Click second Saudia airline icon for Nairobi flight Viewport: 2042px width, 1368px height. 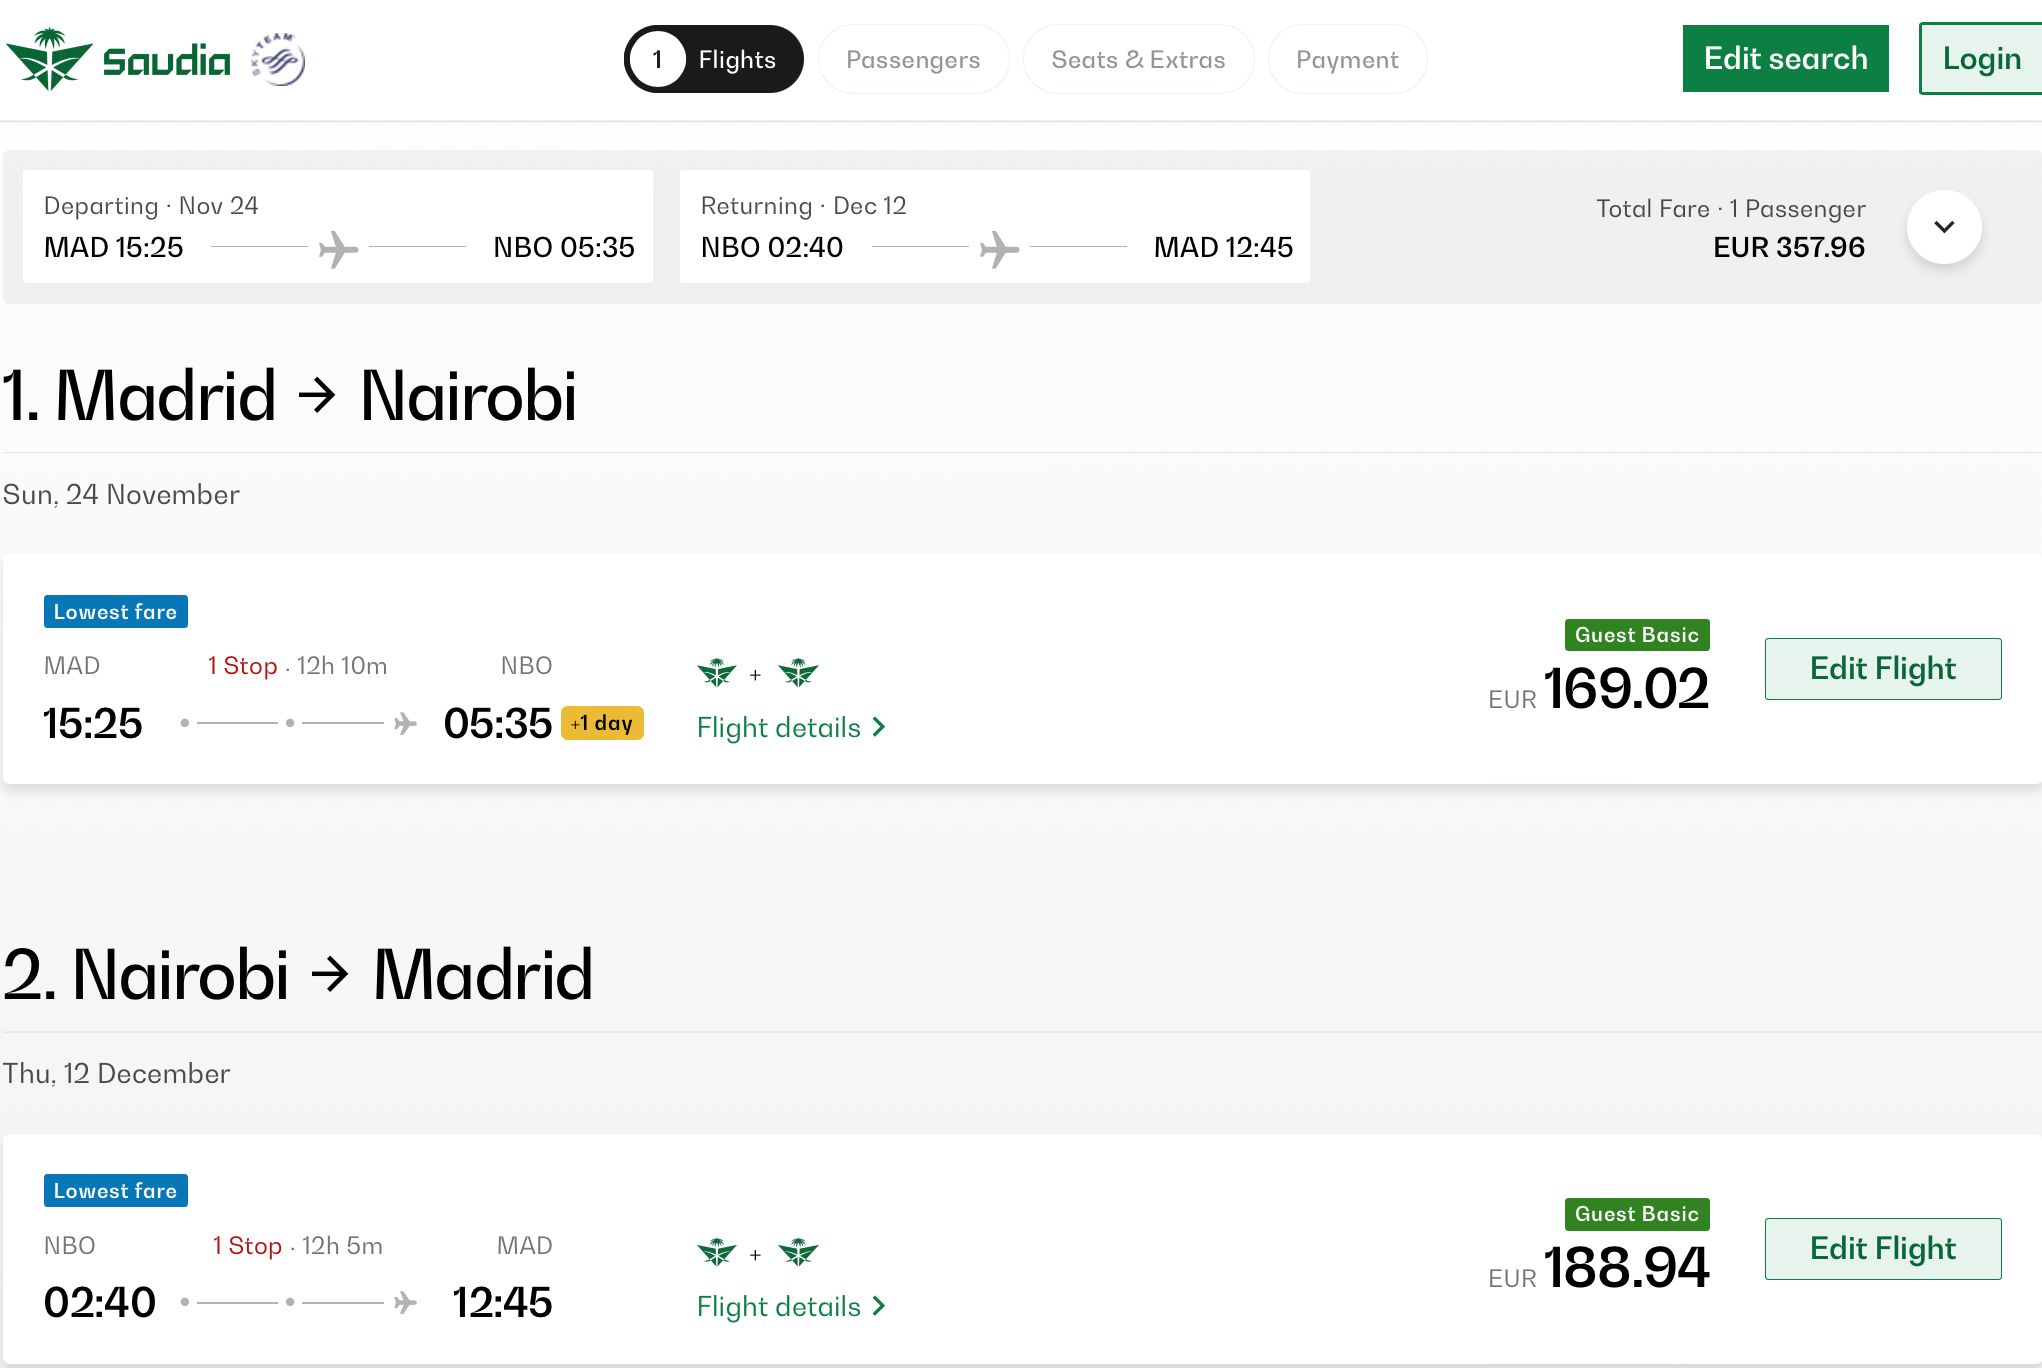[x=798, y=1252]
